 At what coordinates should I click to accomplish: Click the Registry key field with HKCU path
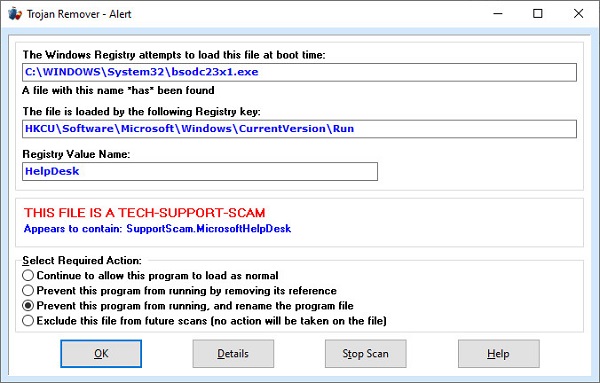299,129
